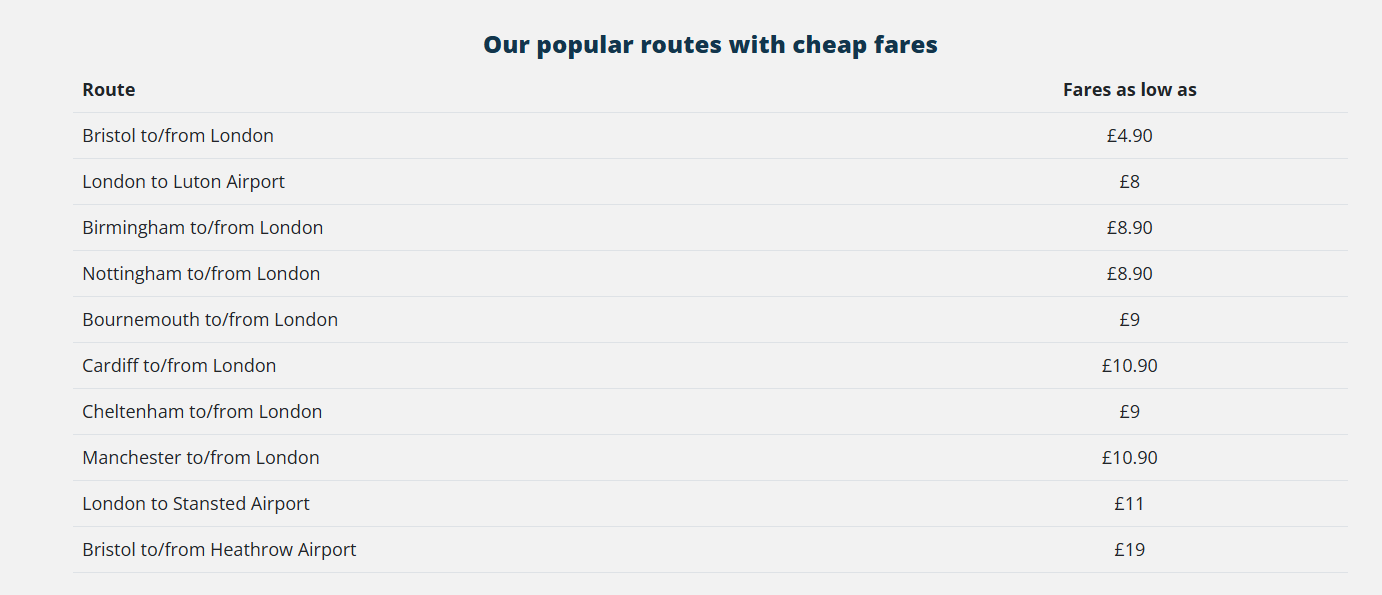Viewport: 1382px width, 595px height.
Task: Click the London to Stansted Airport route
Action: click(196, 504)
